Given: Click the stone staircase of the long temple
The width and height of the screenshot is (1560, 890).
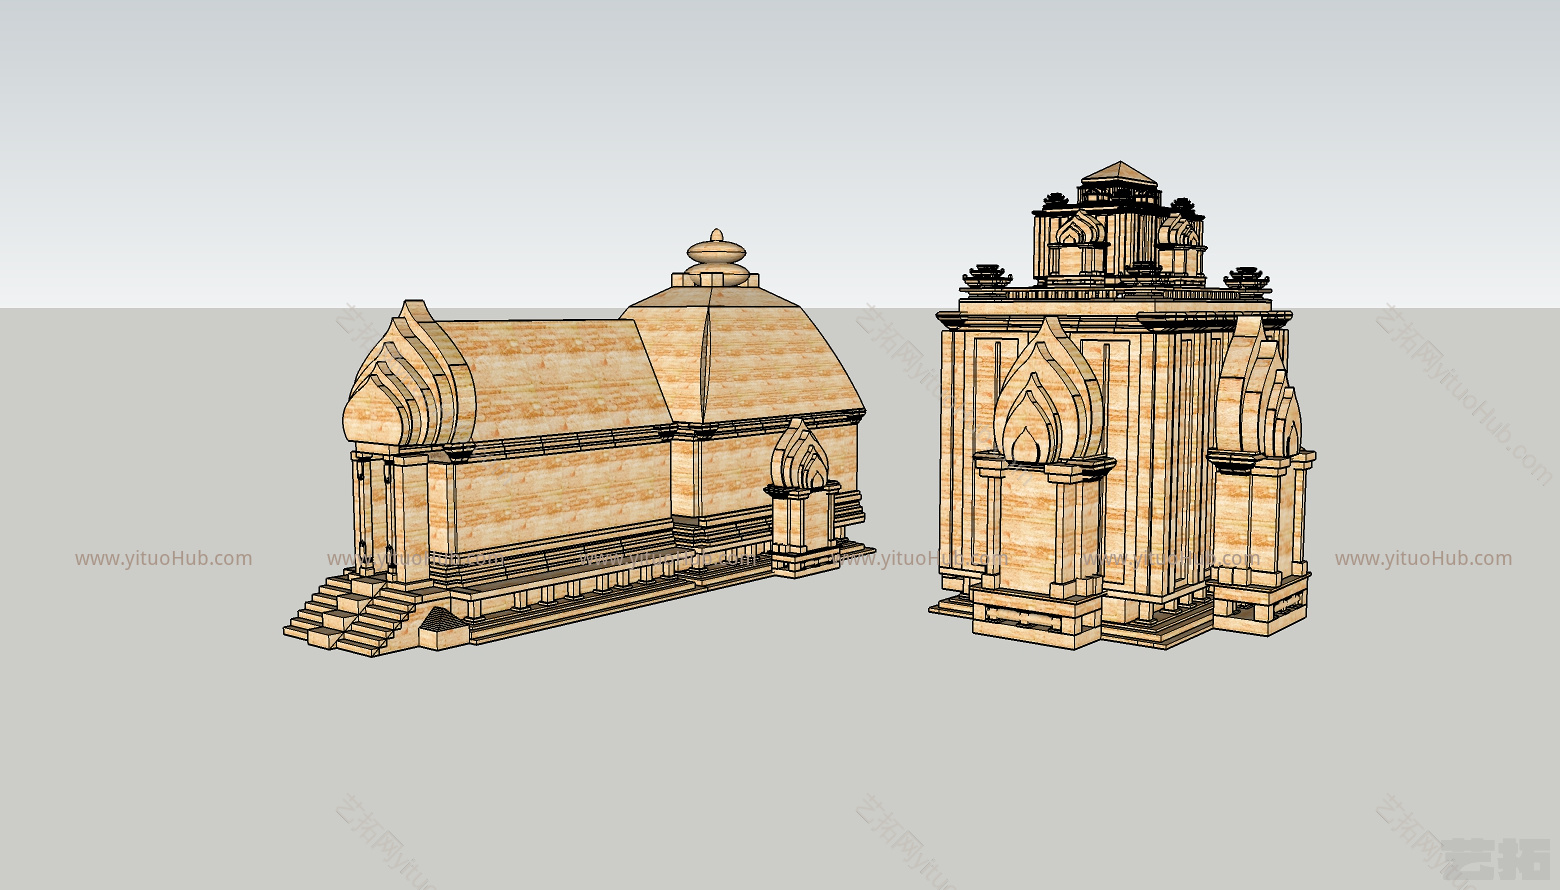Looking at the screenshot, I should 349,613.
